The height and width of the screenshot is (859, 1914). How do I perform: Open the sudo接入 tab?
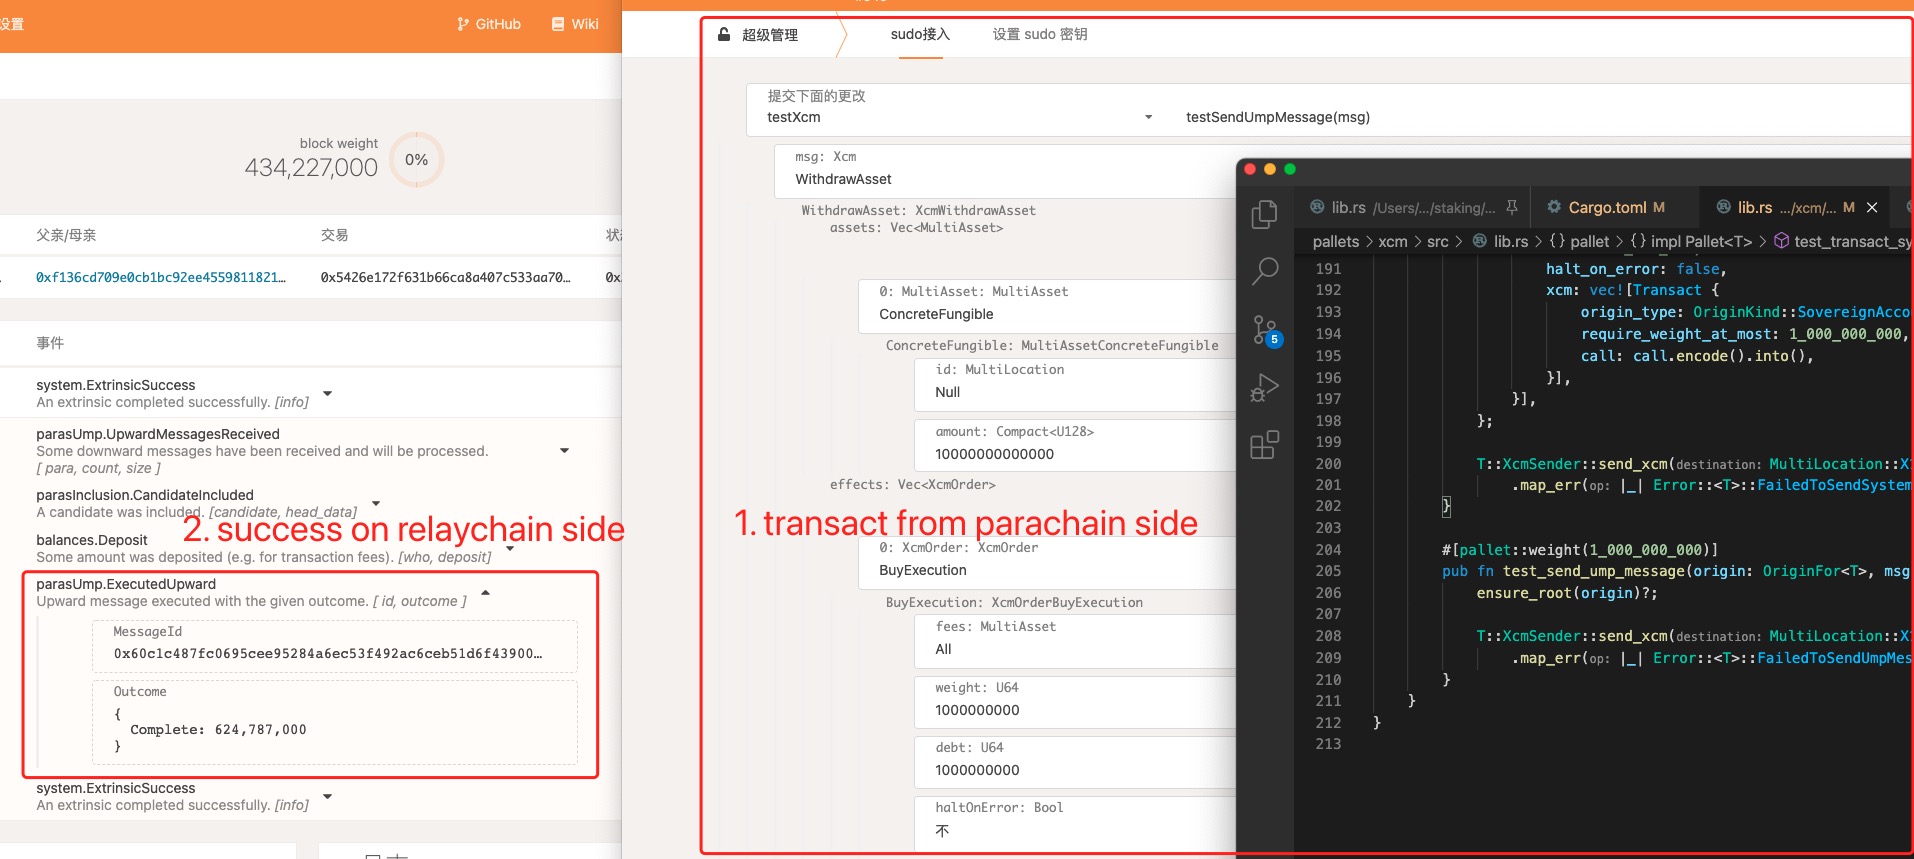pos(920,34)
